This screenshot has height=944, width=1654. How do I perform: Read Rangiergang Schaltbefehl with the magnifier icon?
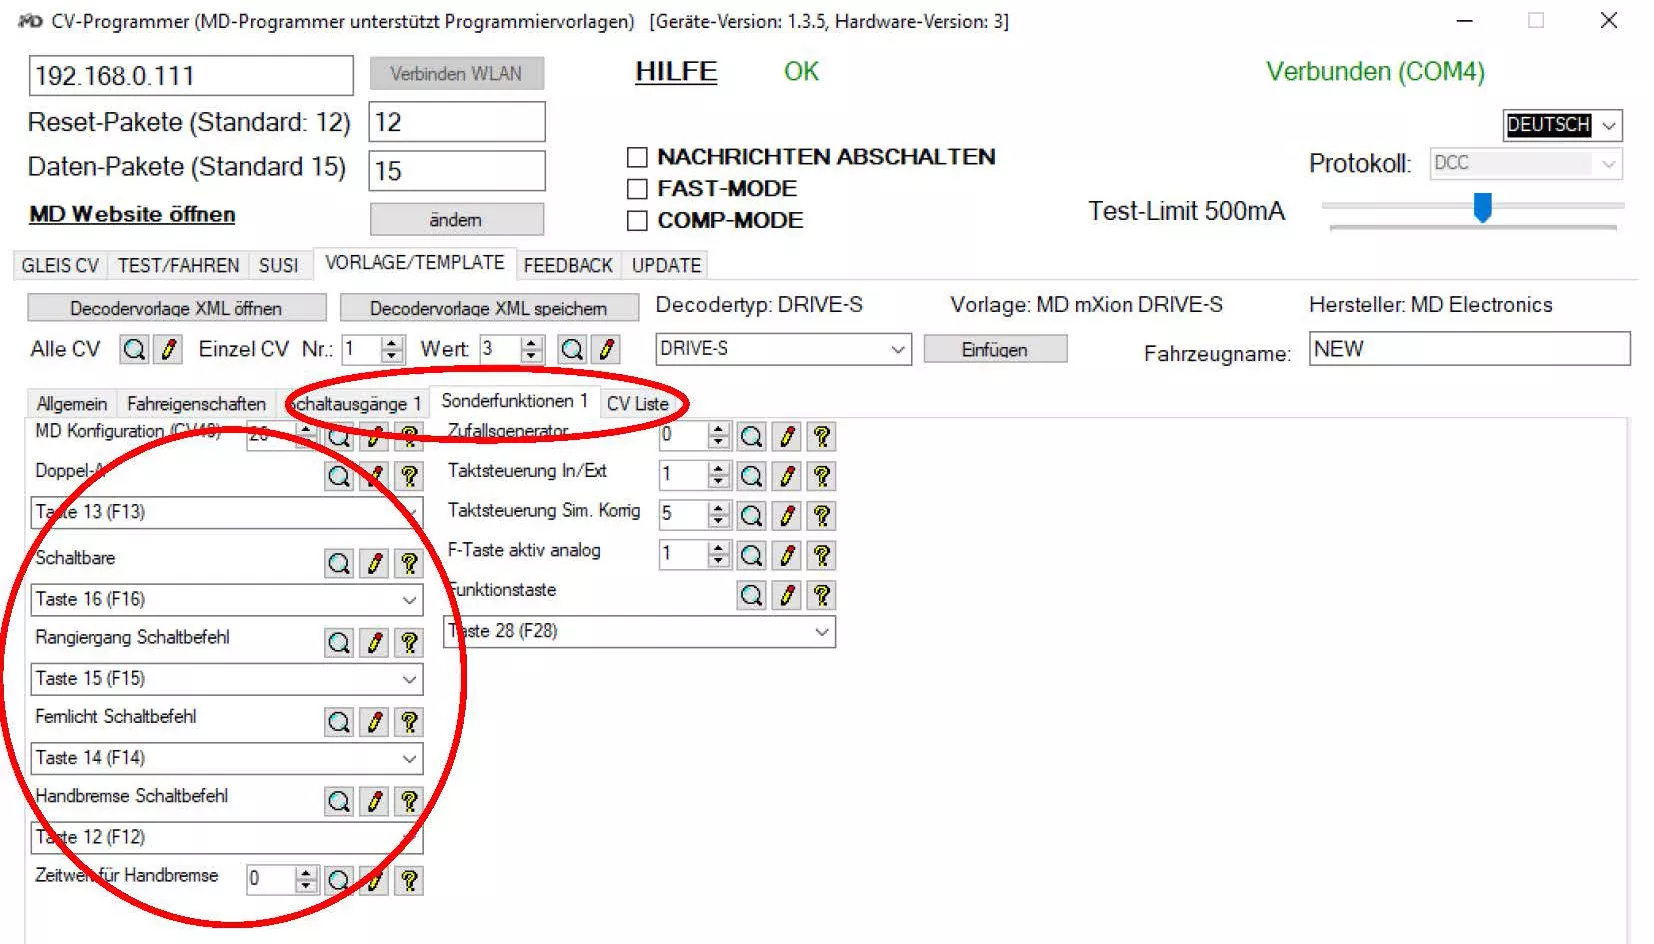[339, 643]
